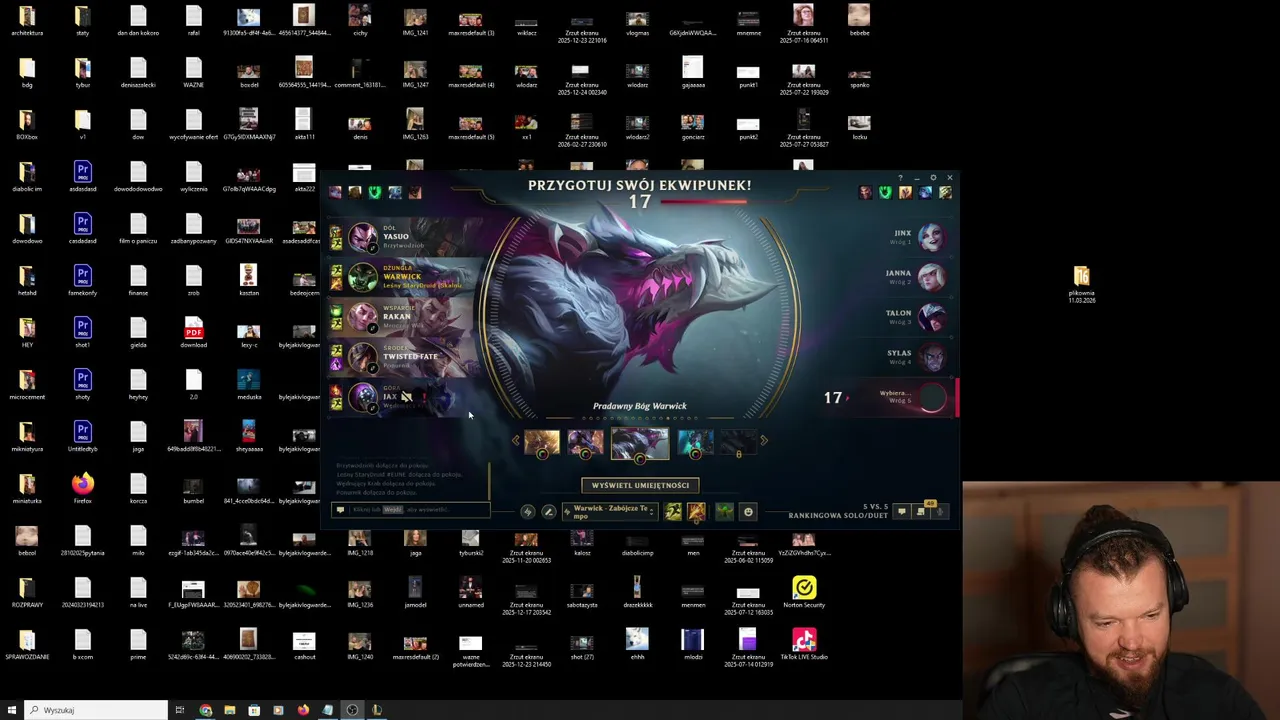Select famekonfy Premiere project file

tap(82, 281)
